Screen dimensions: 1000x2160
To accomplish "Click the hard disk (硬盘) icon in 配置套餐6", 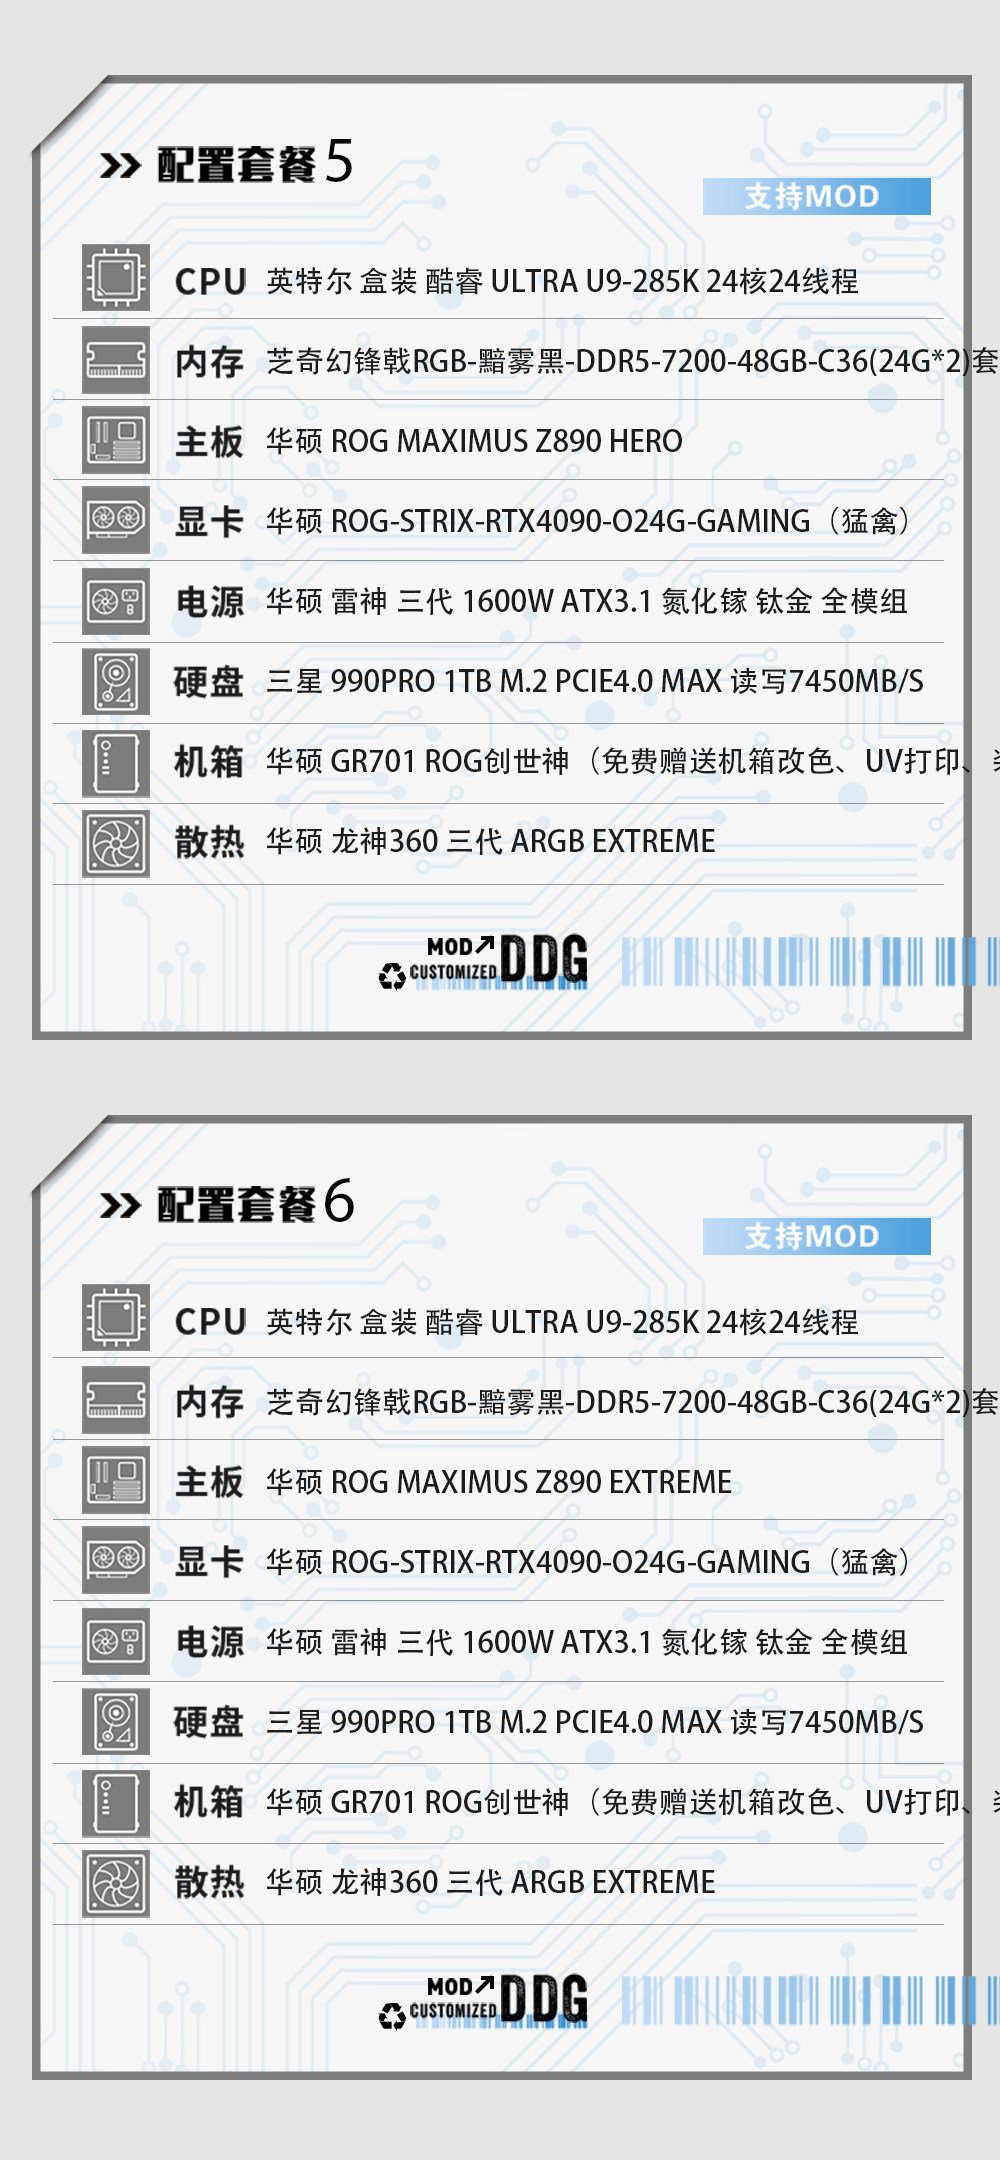I will click(116, 1722).
